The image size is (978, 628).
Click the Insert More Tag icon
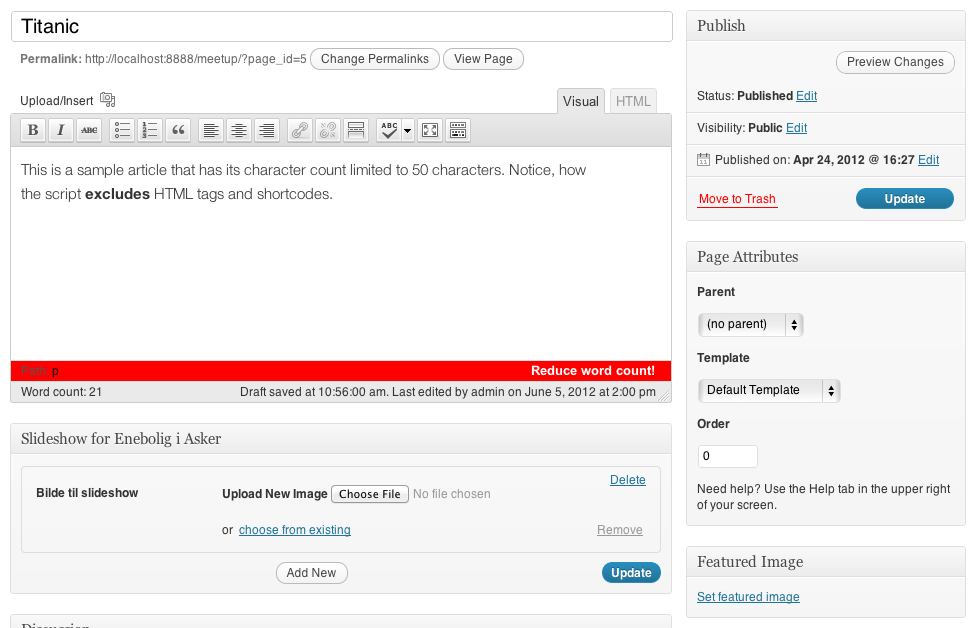(355, 130)
